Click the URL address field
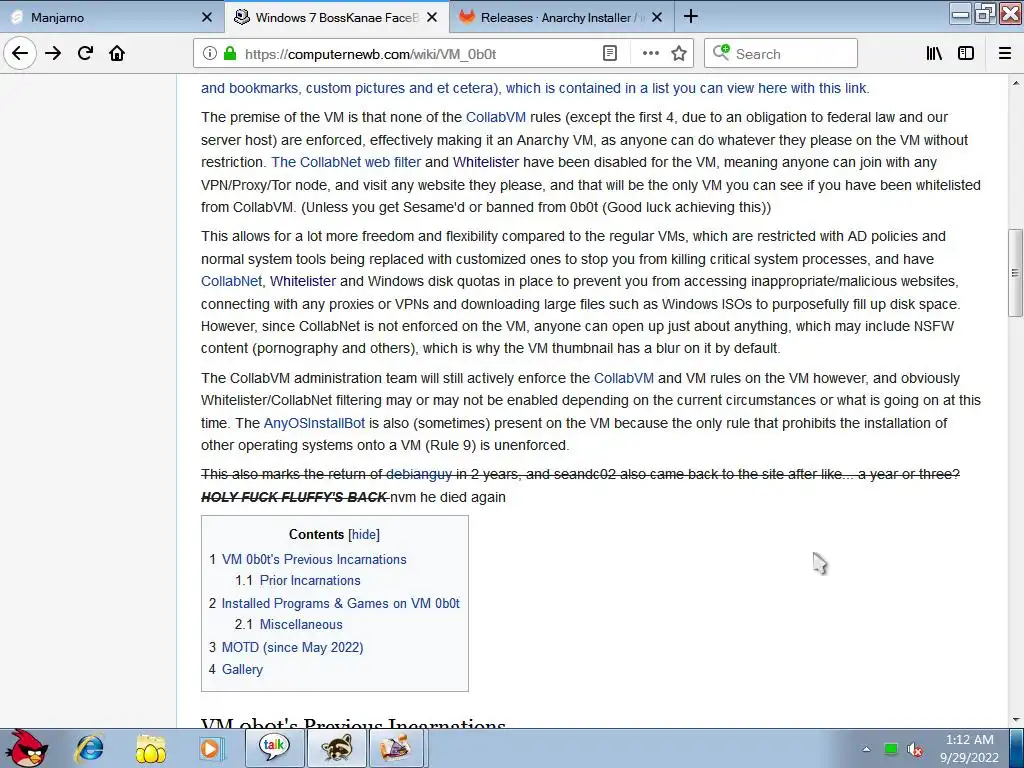Viewport: 1024px width, 768px height. [418, 54]
